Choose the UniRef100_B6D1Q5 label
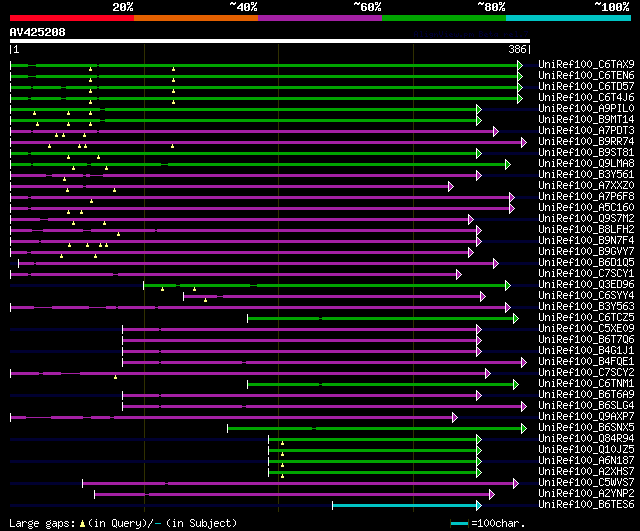This screenshot has height=531, width=640. pos(586,263)
